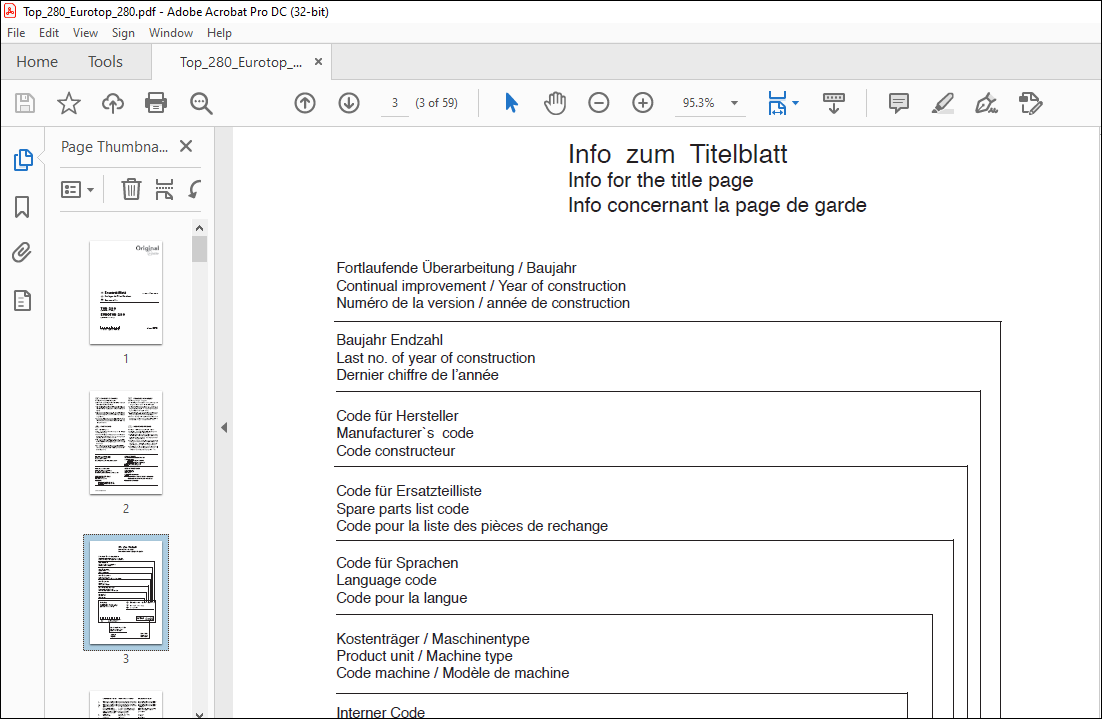The image size is (1102, 719).
Task: Go to previous page arrow
Action: tap(305, 103)
